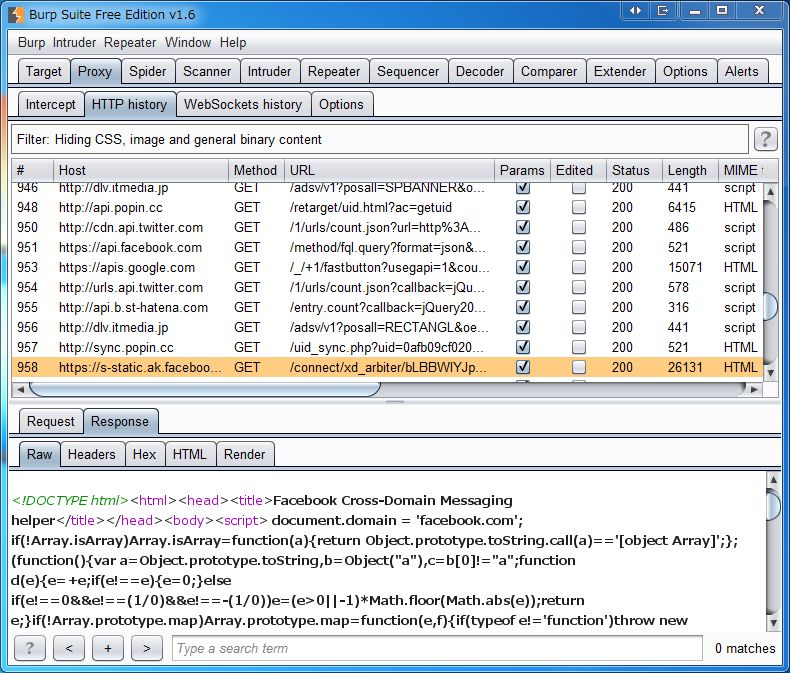790x673 pixels.
Task: Toggle Edited checkbox for row 954
Action: pyautogui.click(x=579, y=287)
